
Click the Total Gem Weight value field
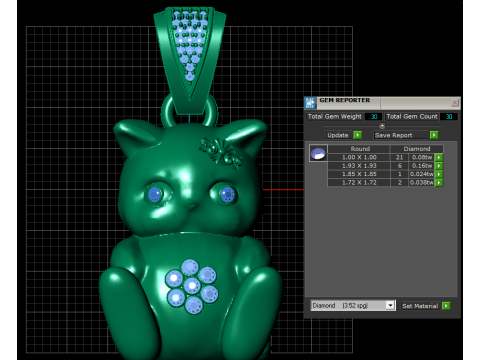(374, 117)
